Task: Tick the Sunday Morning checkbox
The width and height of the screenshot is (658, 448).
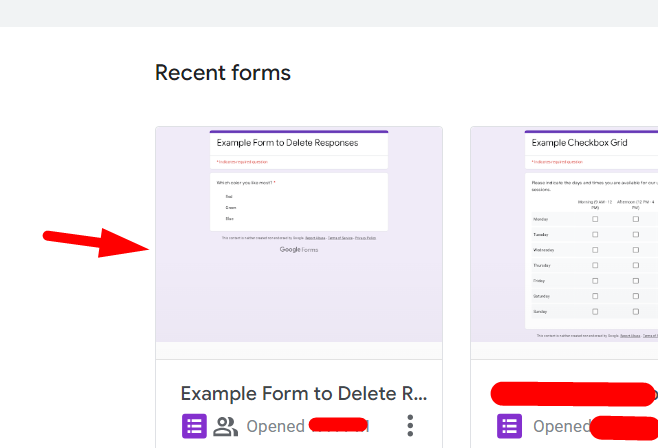Action: coord(595,311)
